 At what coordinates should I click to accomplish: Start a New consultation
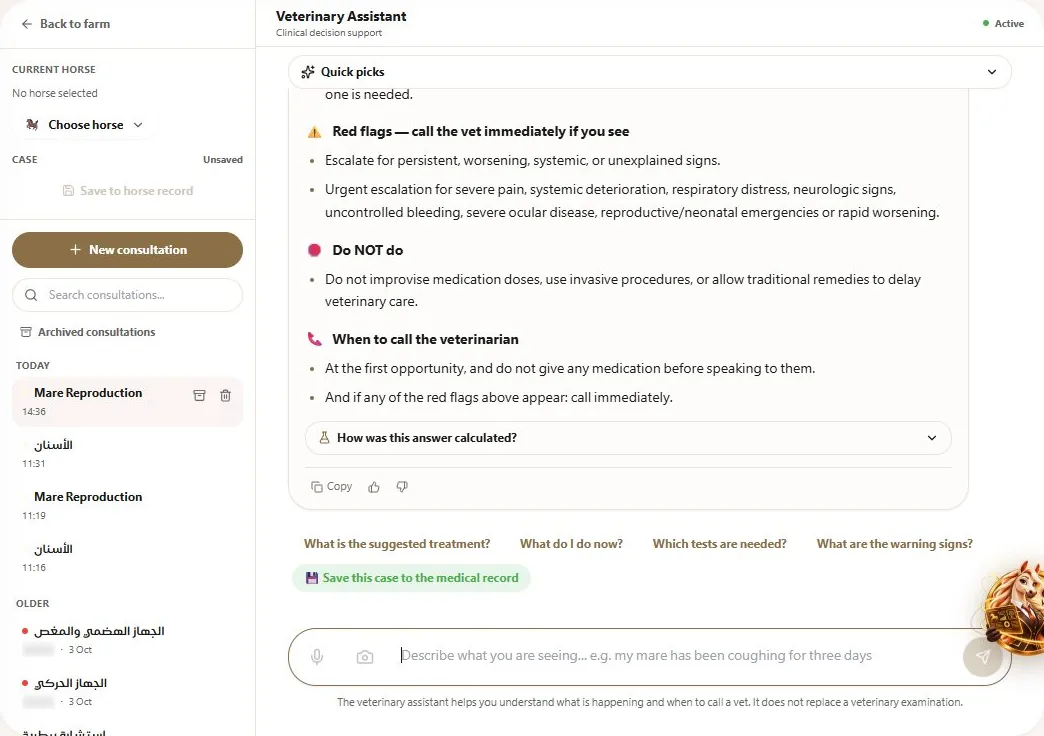[x=127, y=250]
